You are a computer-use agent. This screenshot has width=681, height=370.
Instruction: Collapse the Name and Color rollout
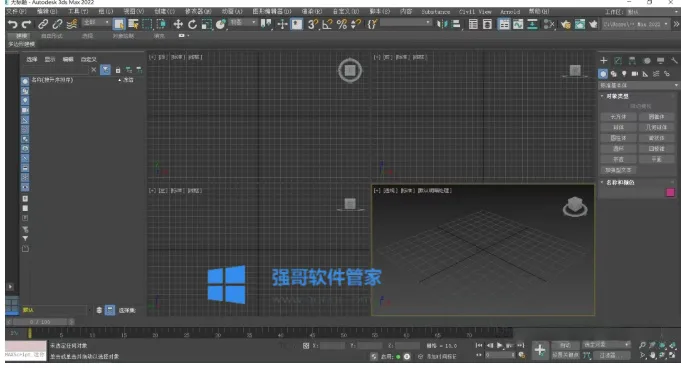pyautogui.click(x=620, y=182)
